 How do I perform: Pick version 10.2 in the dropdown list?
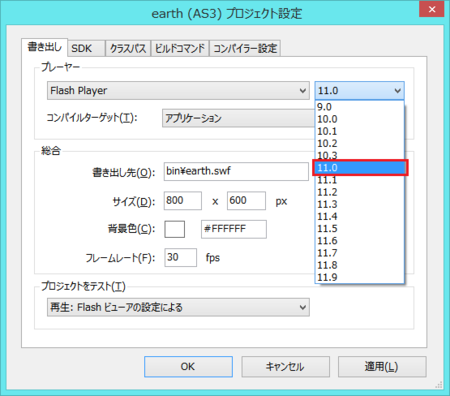coord(360,143)
